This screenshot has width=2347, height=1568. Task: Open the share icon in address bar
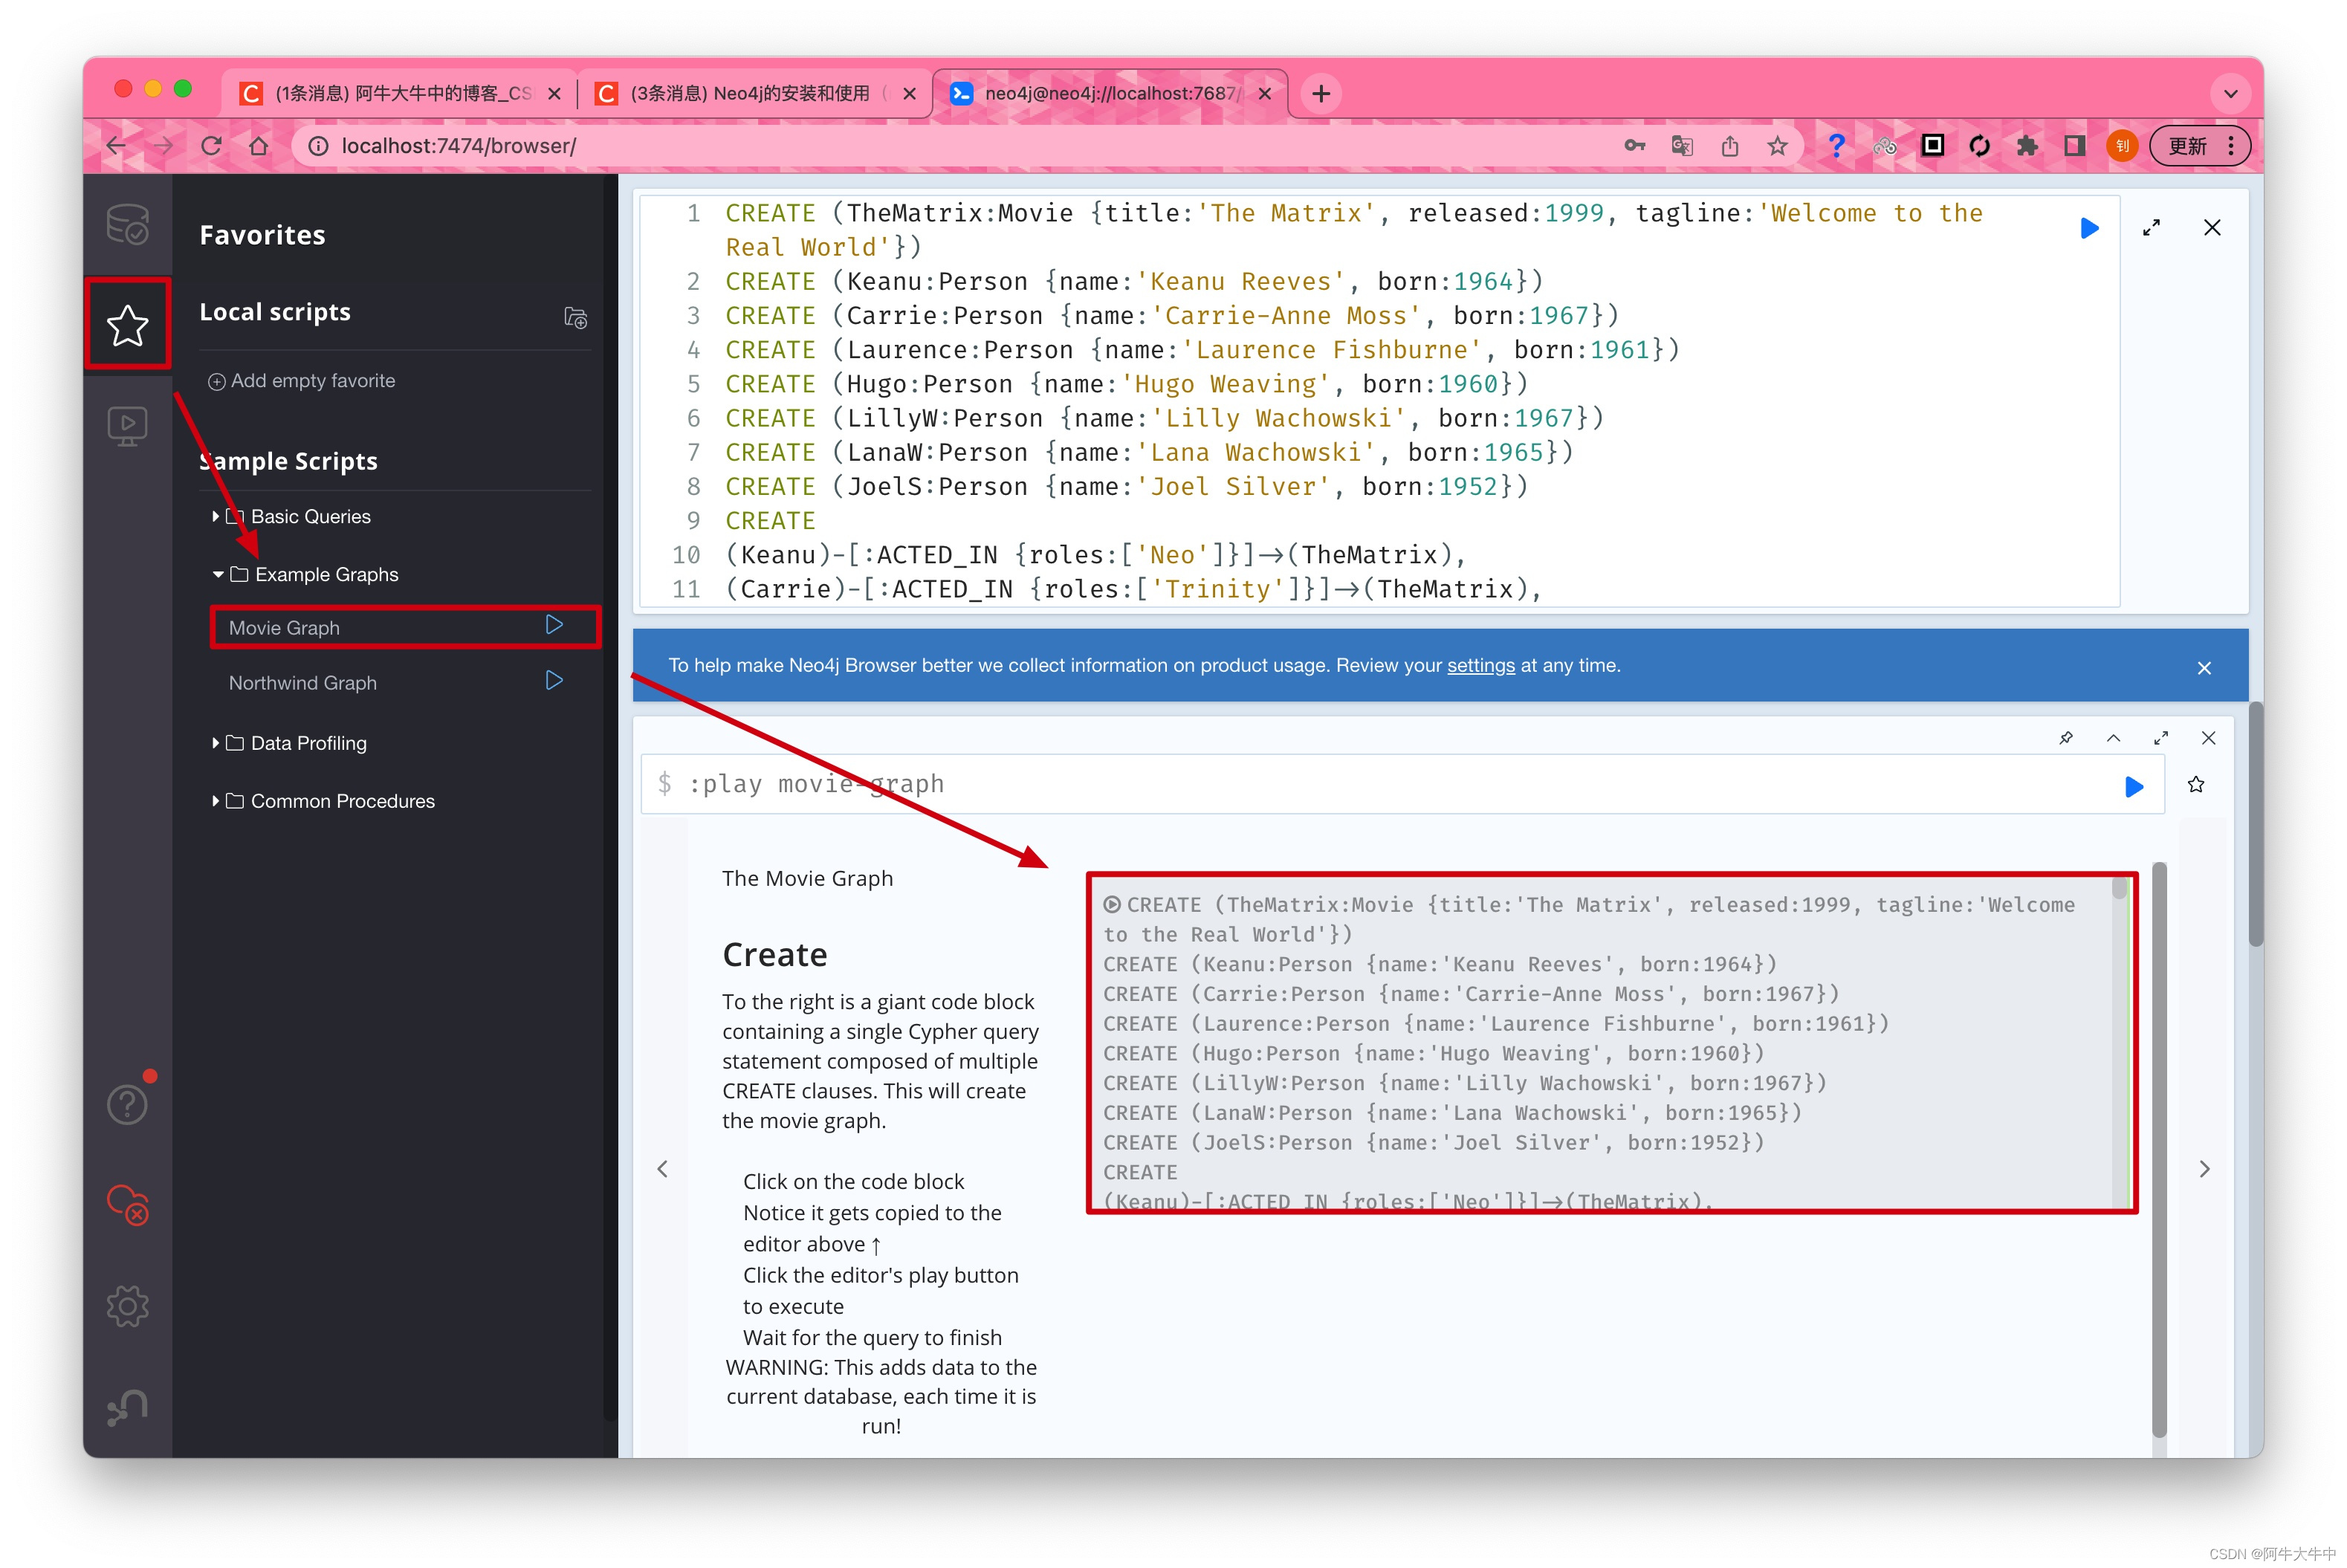point(1730,146)
